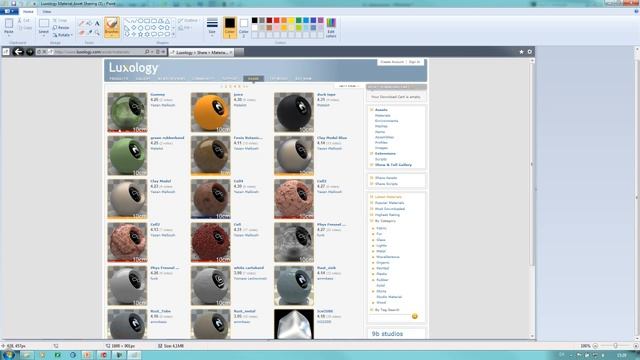This screenshot has width=640, height=360.
Task: Click the Sign In link
Action: tap(414, 62)
